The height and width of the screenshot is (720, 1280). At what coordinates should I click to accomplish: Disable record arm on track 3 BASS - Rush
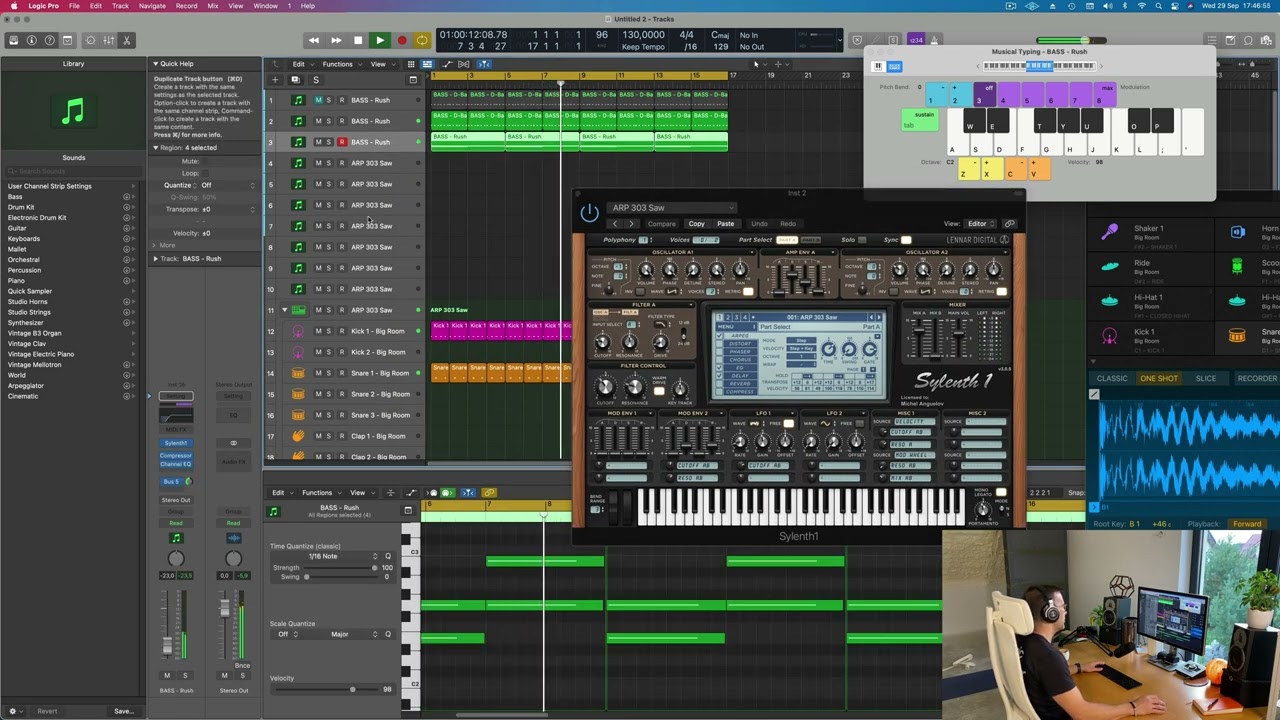(341, 142)
